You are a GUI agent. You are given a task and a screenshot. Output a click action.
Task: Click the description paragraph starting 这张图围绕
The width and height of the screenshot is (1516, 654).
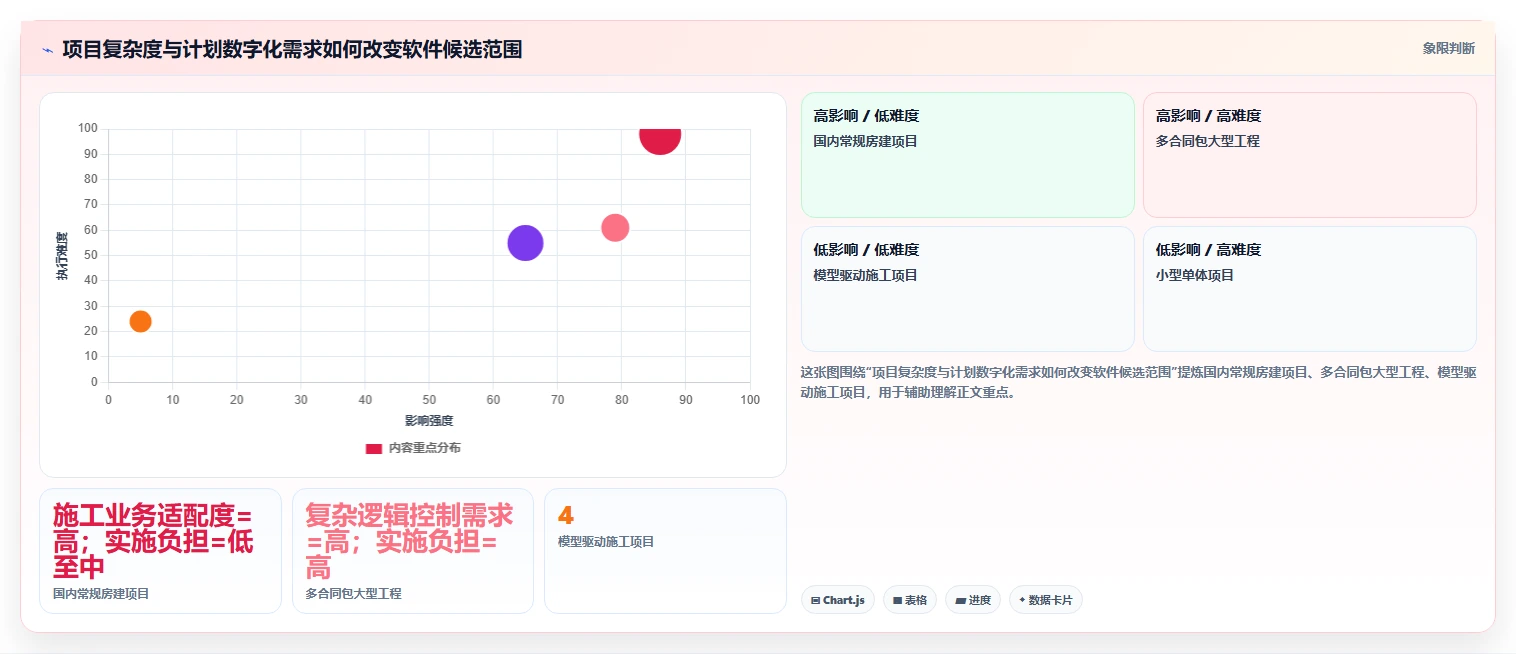coord(1139,383)
